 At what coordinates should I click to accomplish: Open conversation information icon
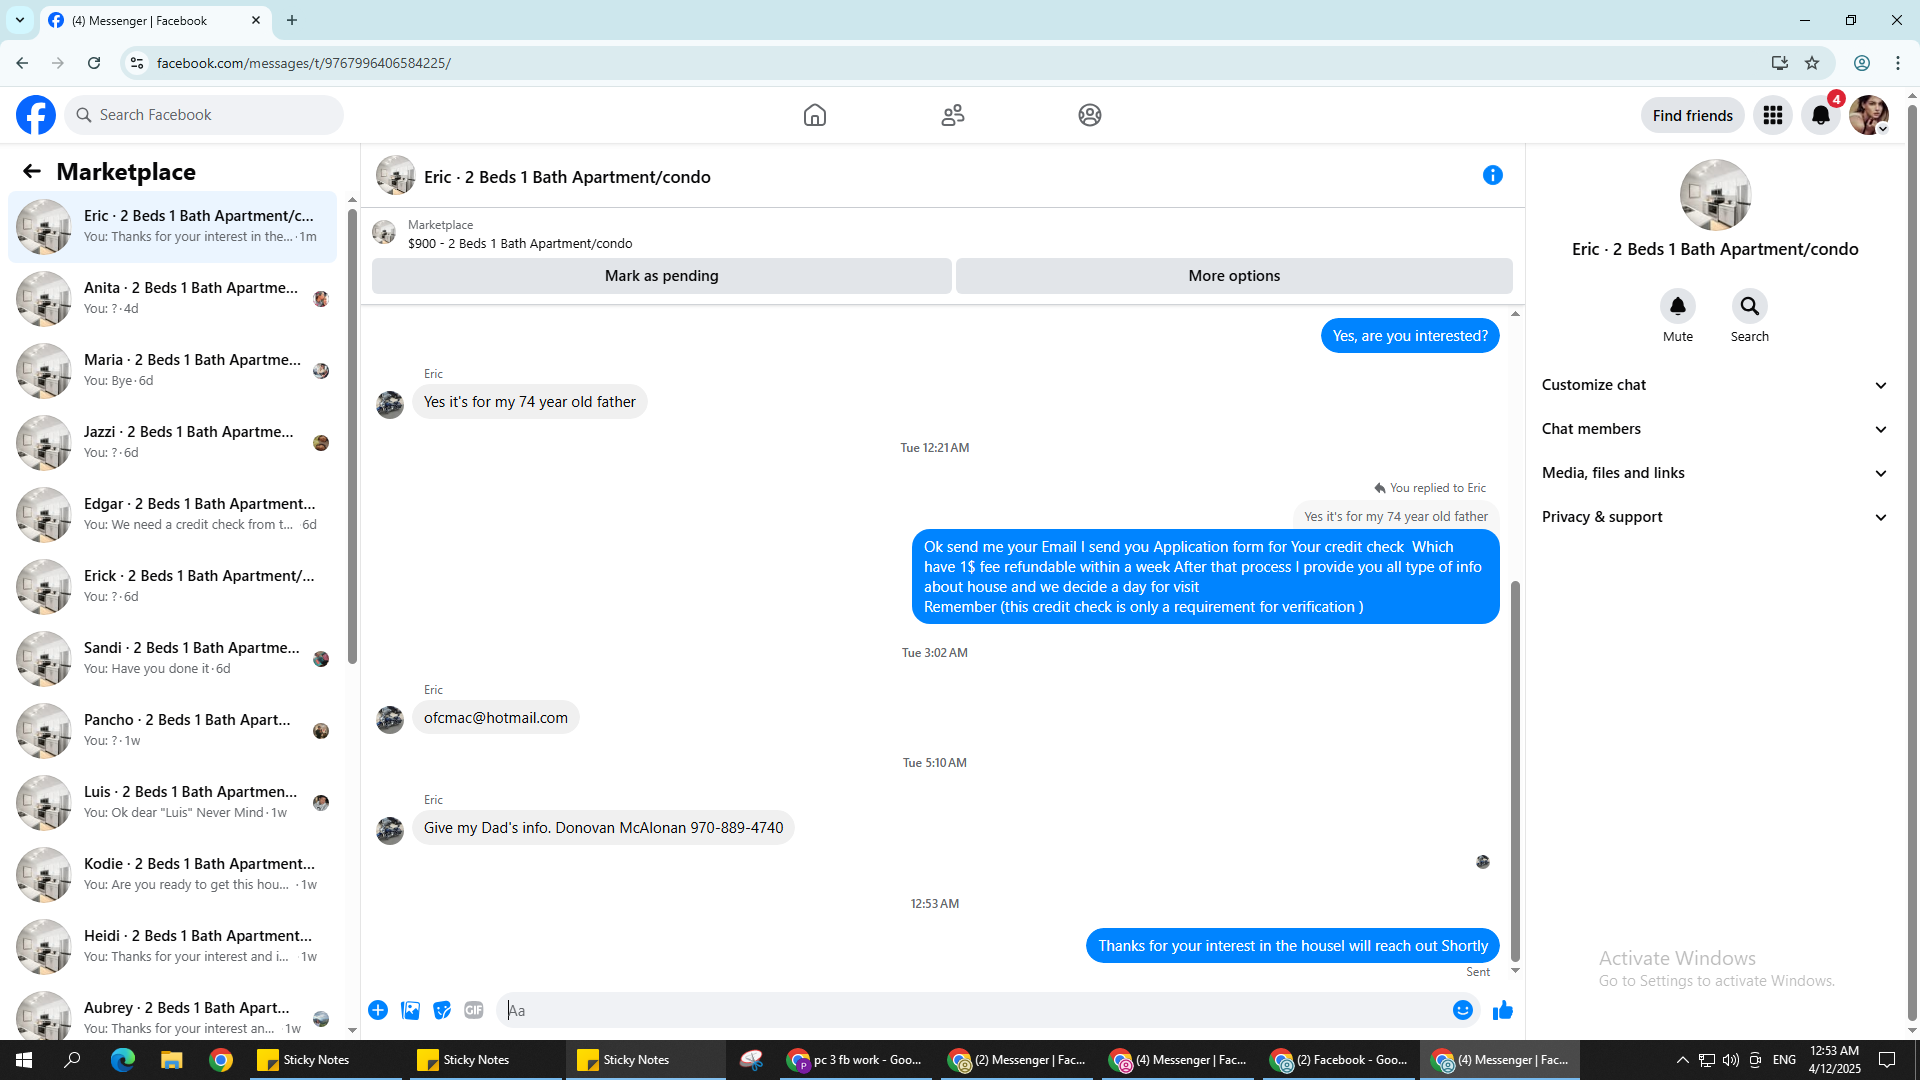[x=1493, y=176]
